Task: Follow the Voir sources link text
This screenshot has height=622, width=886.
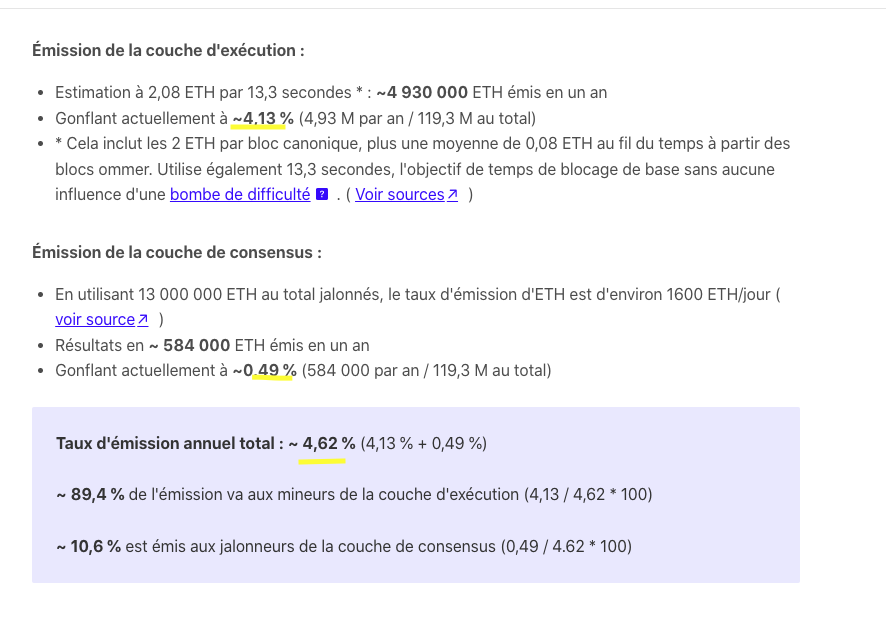Action: point(399,195)
